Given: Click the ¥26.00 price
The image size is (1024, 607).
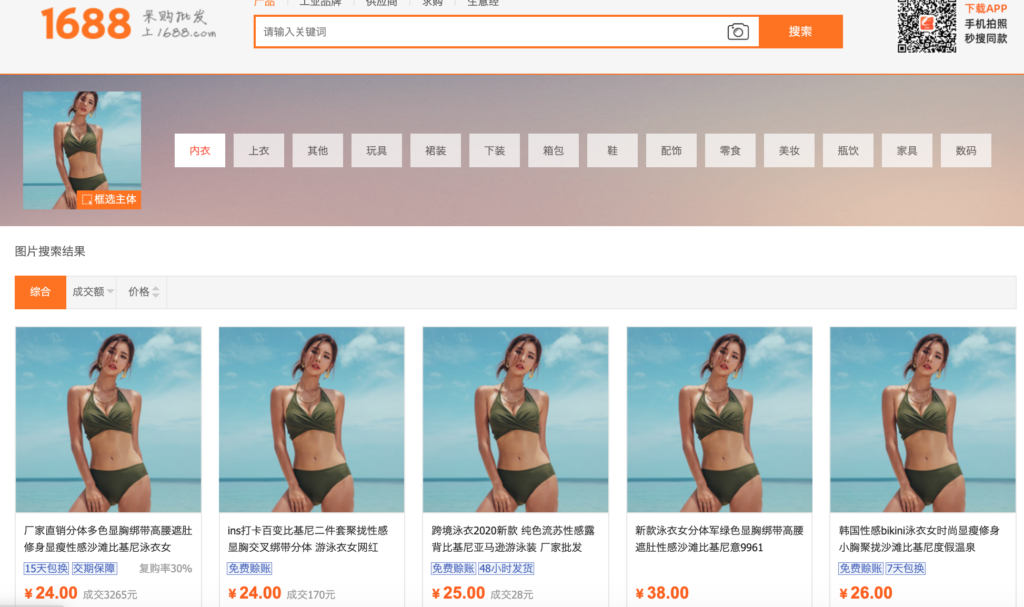Looking at the screenshot, I should [866, 593].
